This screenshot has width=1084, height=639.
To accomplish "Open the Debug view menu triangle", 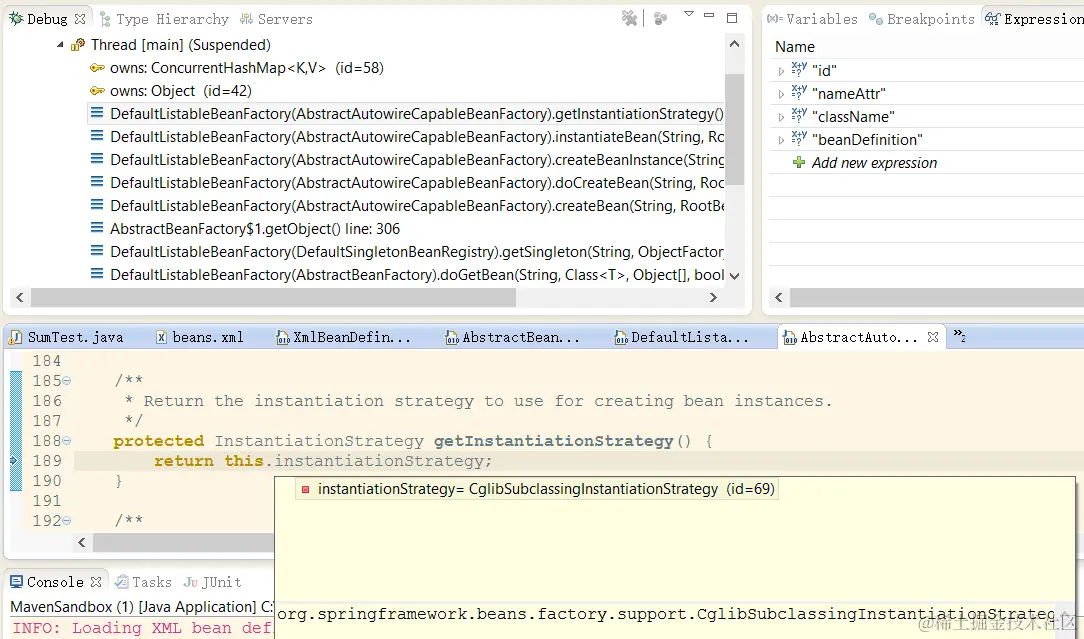I will tap(689, 14).
